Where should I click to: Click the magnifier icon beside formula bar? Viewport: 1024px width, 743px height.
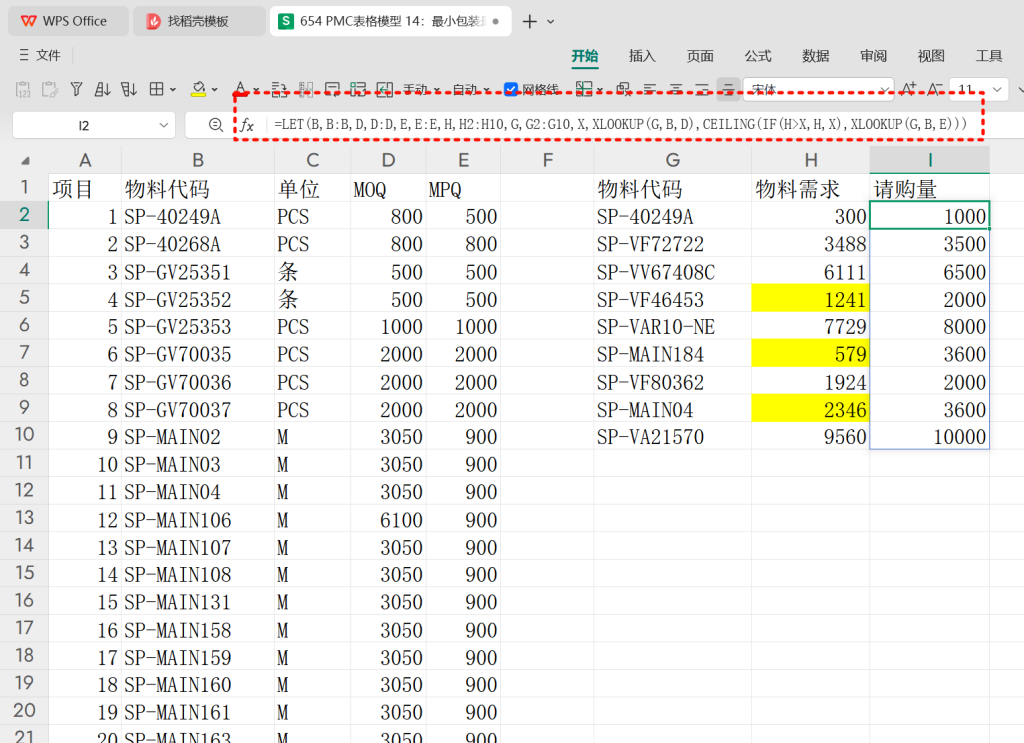(x=216, y=125)
